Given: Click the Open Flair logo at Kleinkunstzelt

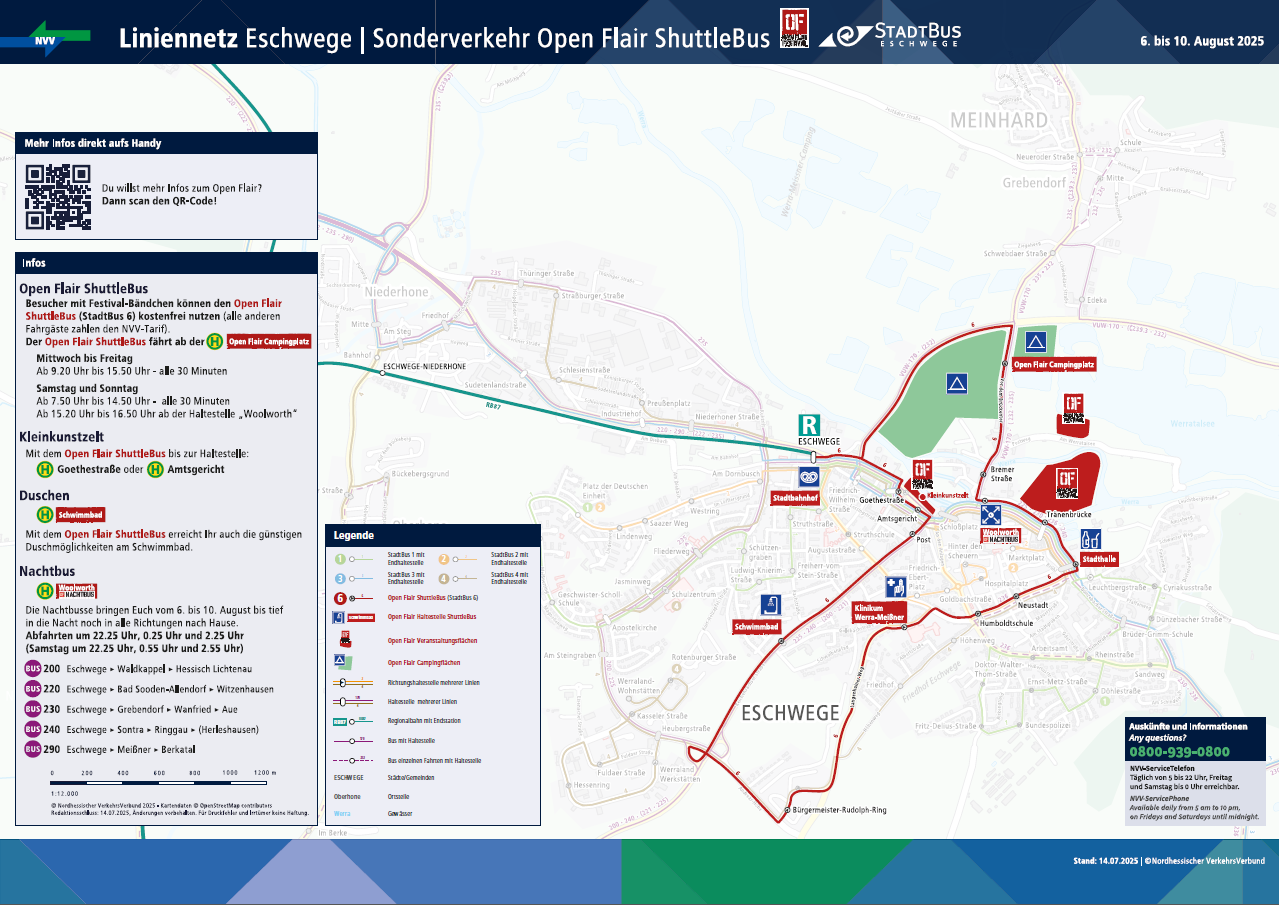Looking at the screenshot, I should pyautogui.click(x=922, y=472).
